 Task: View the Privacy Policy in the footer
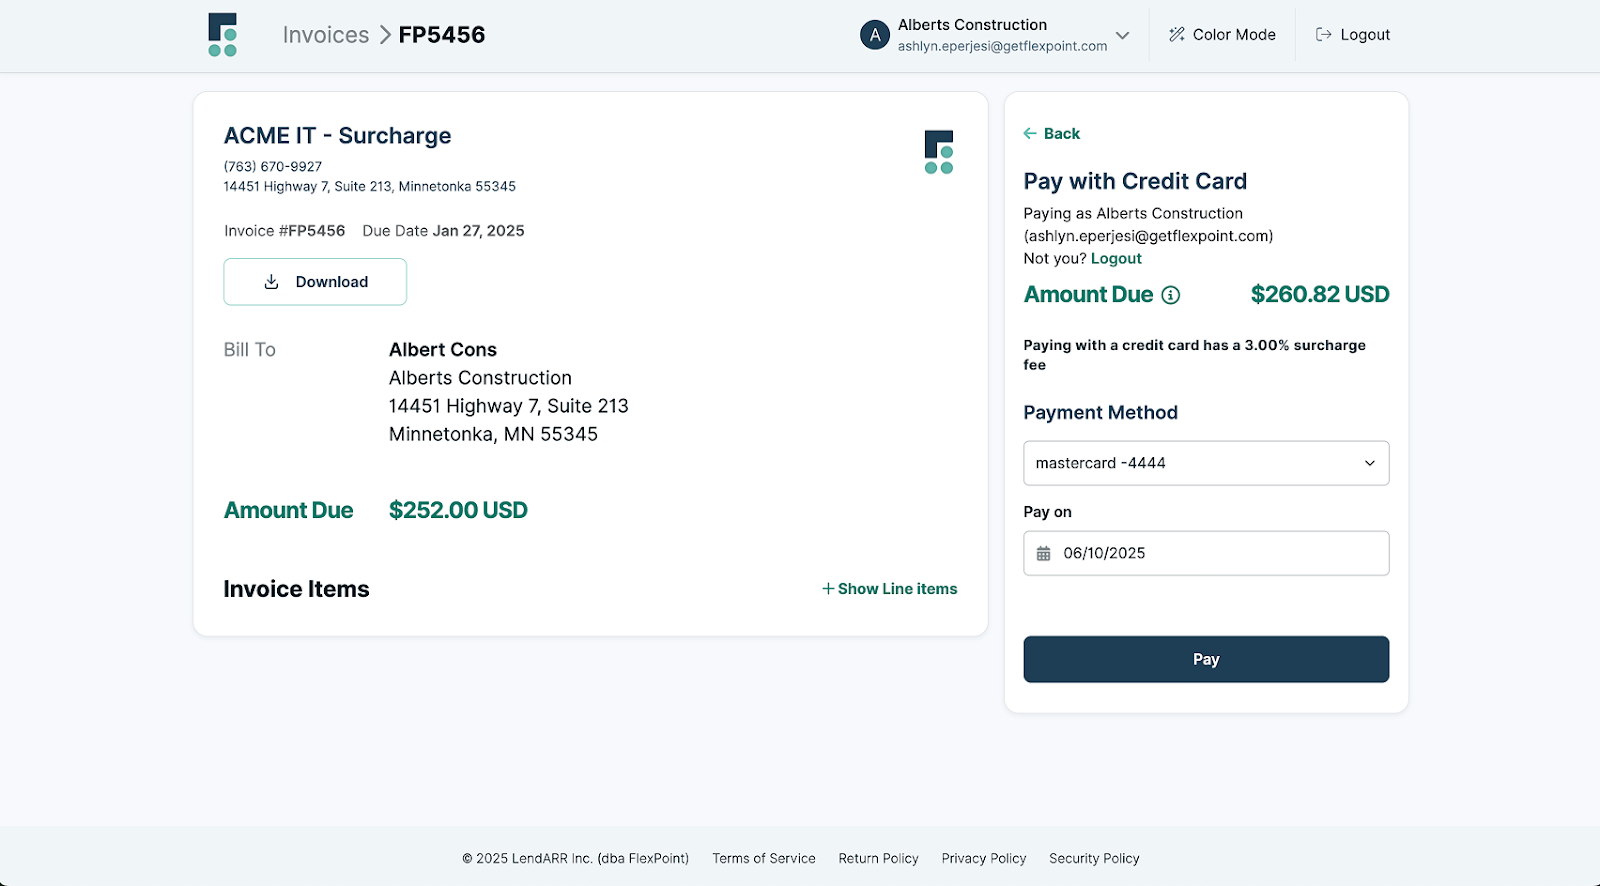pos(983,858)
